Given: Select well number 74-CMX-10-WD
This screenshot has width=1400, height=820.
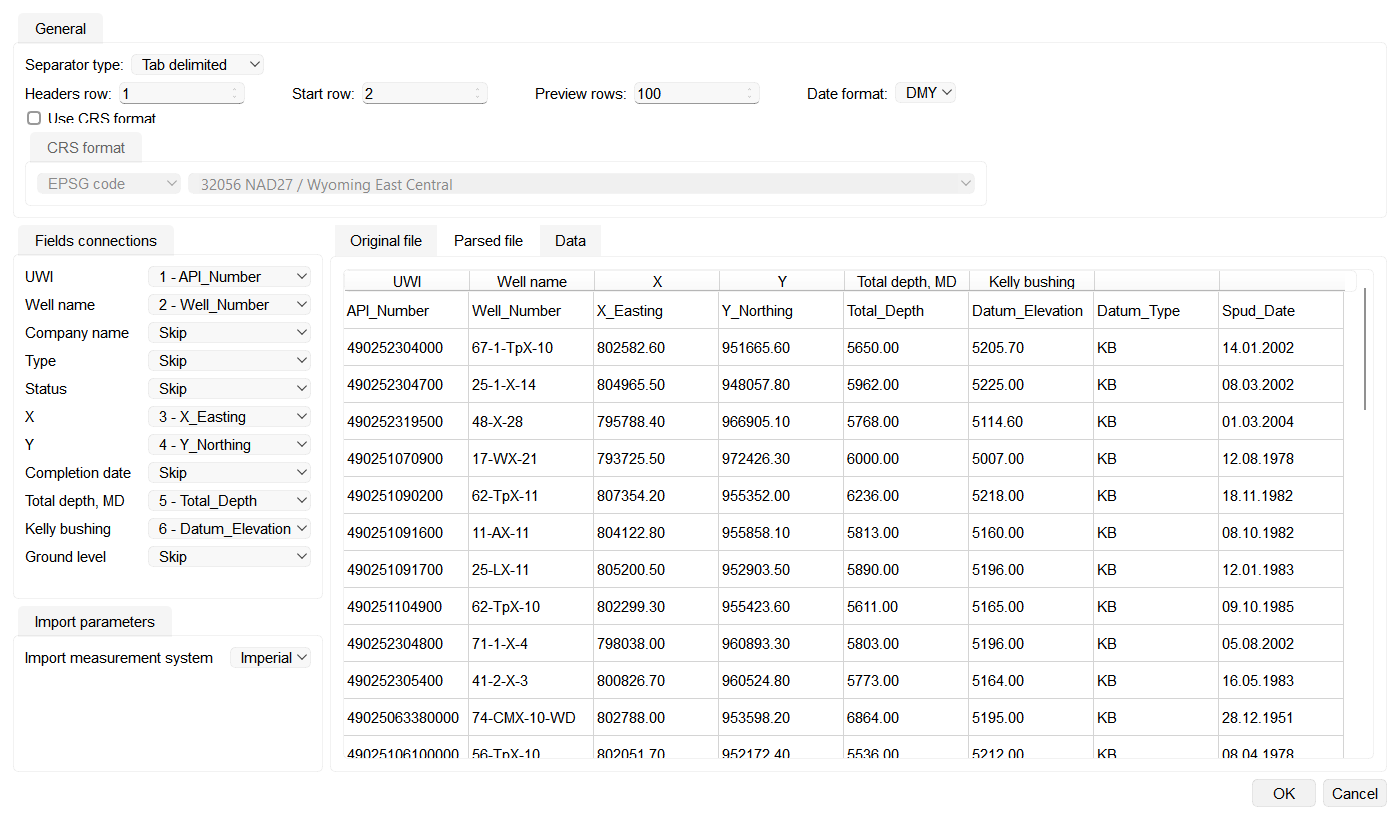Looking at the screenshot, I should pos(531,717).
